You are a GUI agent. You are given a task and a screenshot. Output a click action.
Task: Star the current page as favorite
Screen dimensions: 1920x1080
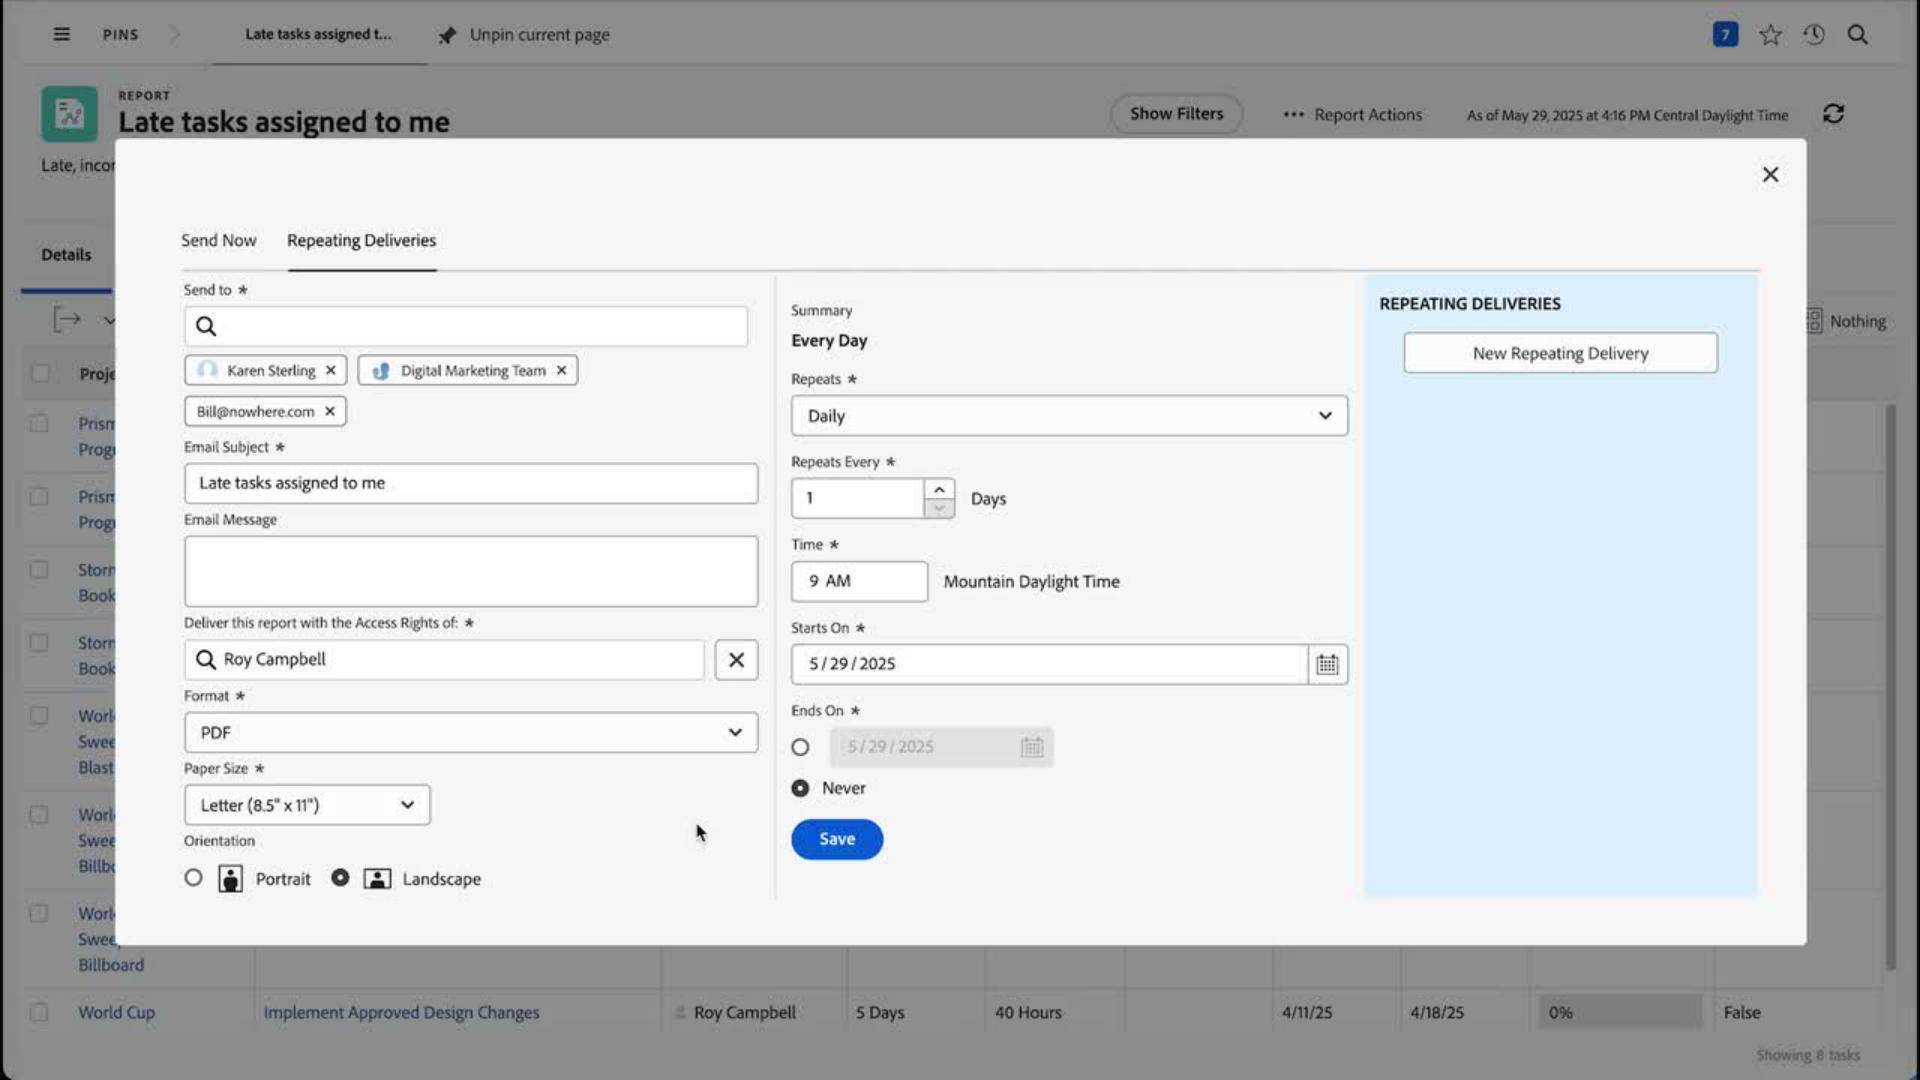(x=1770, y=34)
